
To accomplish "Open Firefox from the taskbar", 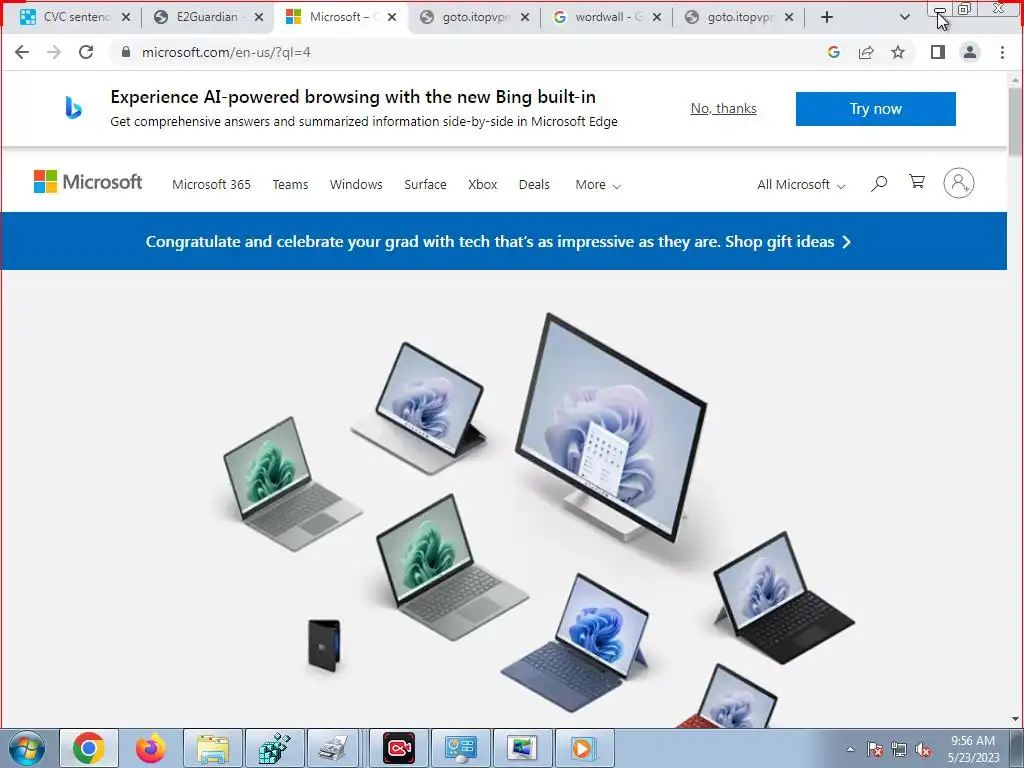I will 150,748.
